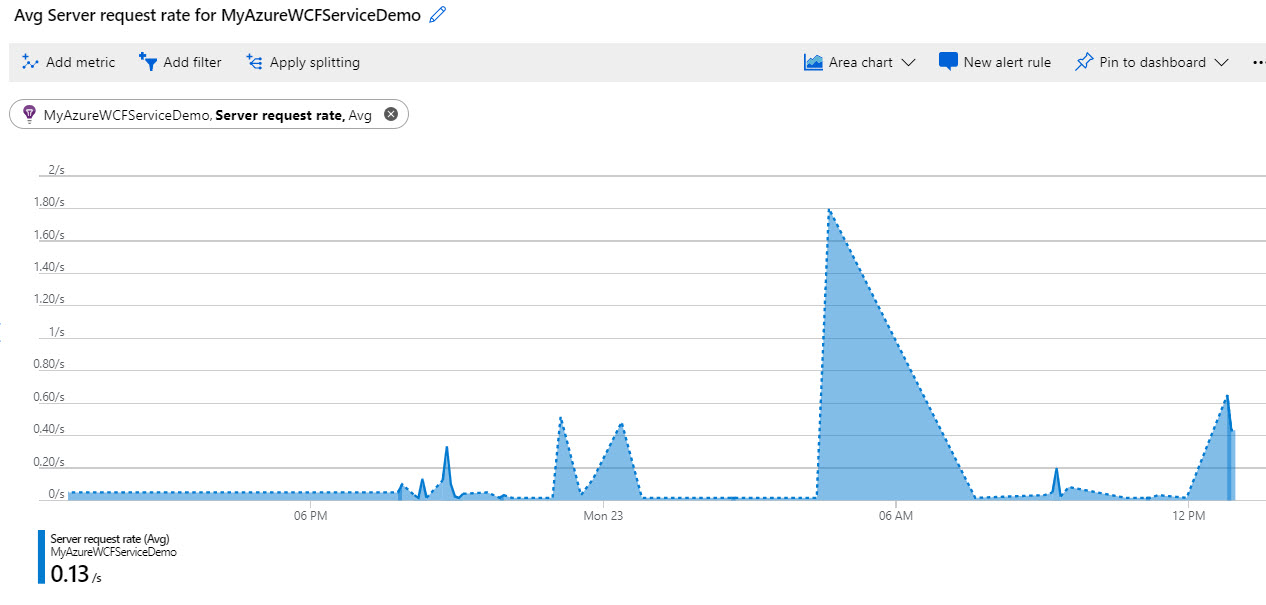Expand the Area chart dropdown chevron

(908, 62)
